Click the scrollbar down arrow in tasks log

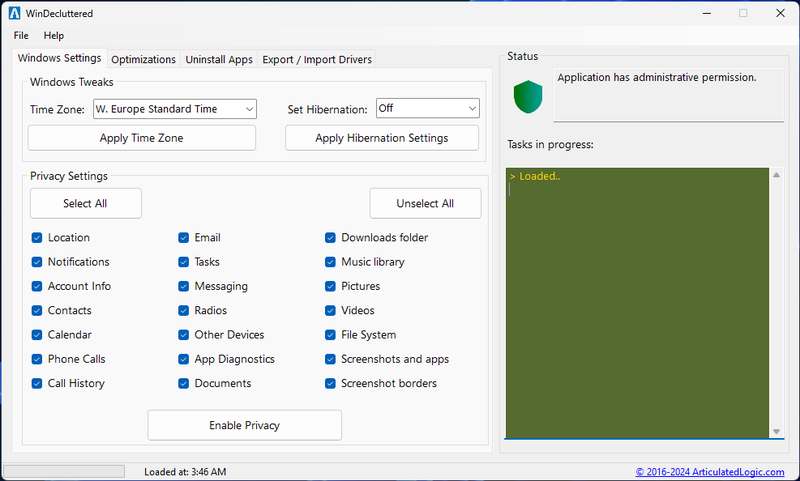(x=777, y=431)
